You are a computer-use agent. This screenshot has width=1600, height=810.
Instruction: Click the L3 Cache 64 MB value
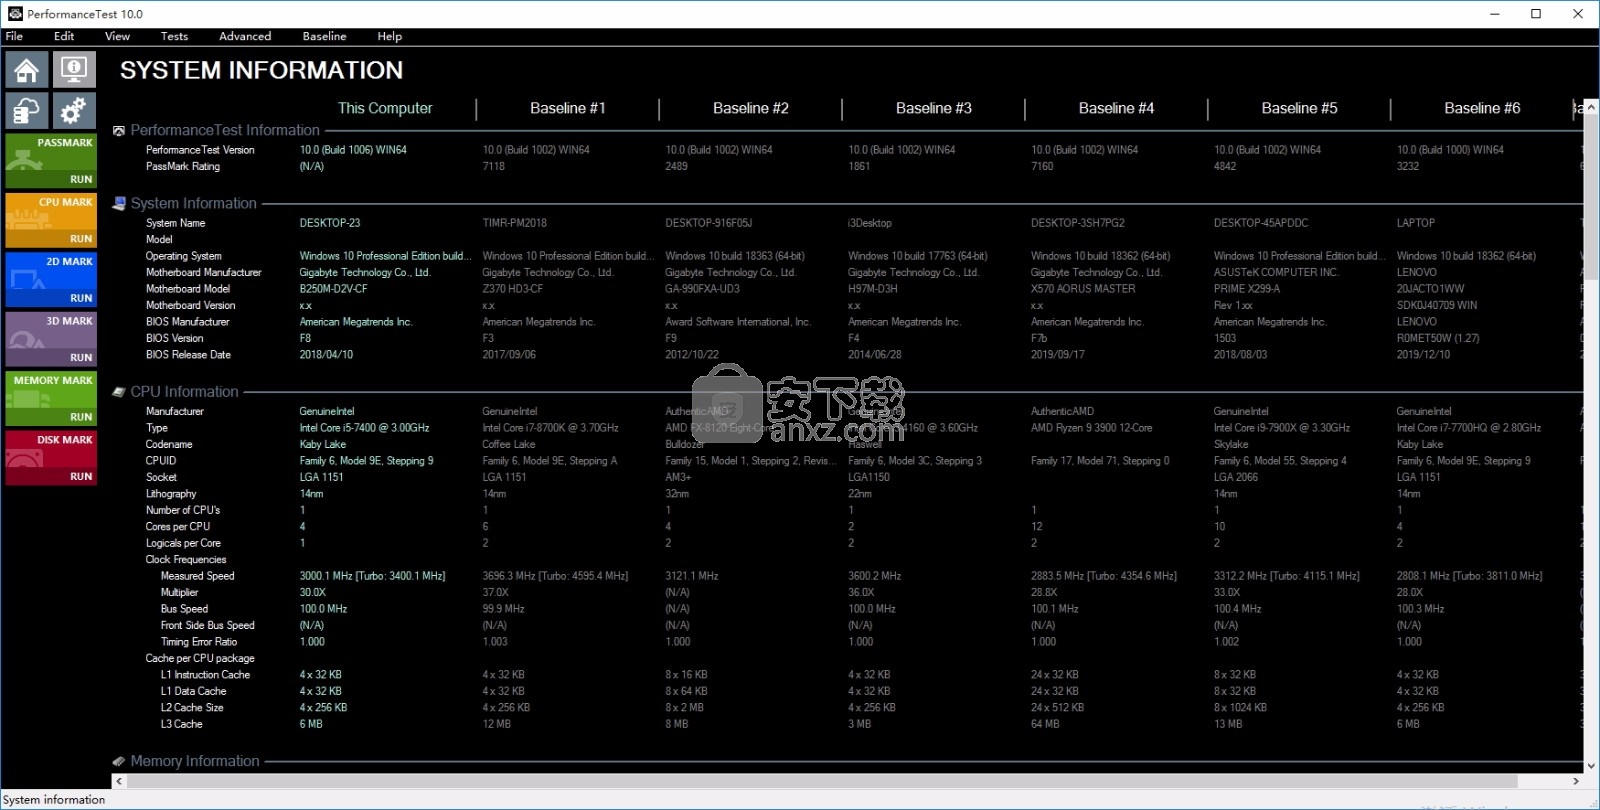pos(1045,724)
